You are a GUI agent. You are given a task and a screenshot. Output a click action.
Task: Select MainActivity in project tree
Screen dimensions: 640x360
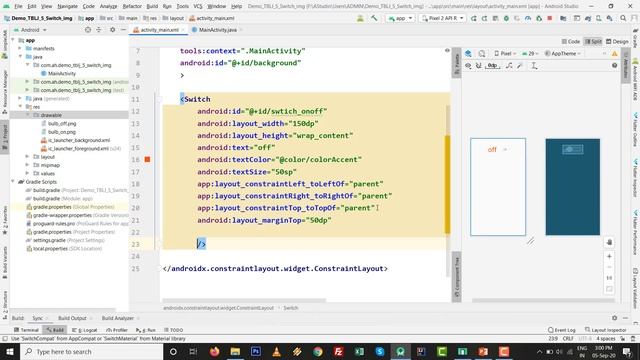[x=62, y=73]
